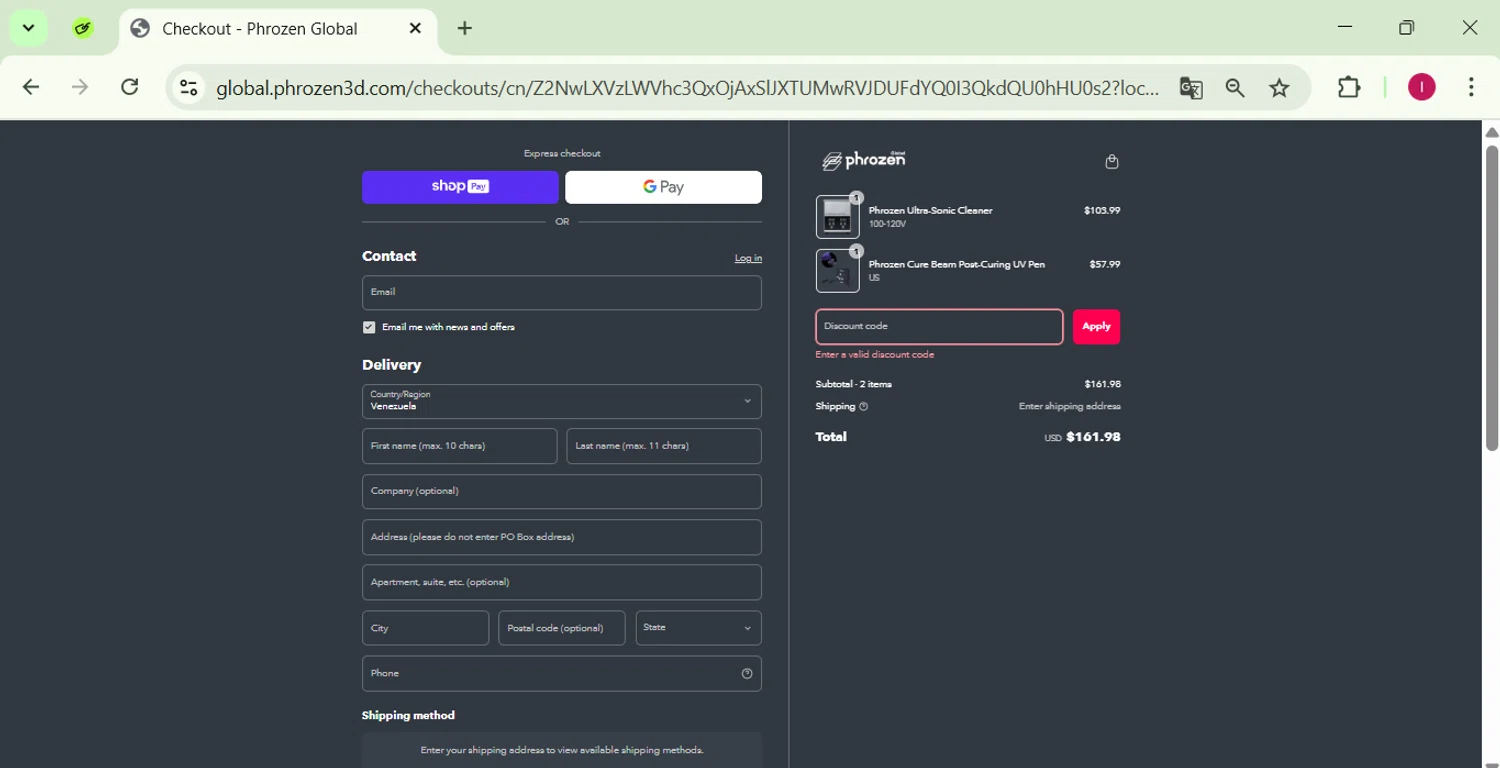The height and width of the screenshot is (768, 1500).
Task: Focus the Last name field
Action: click(664, 447)
